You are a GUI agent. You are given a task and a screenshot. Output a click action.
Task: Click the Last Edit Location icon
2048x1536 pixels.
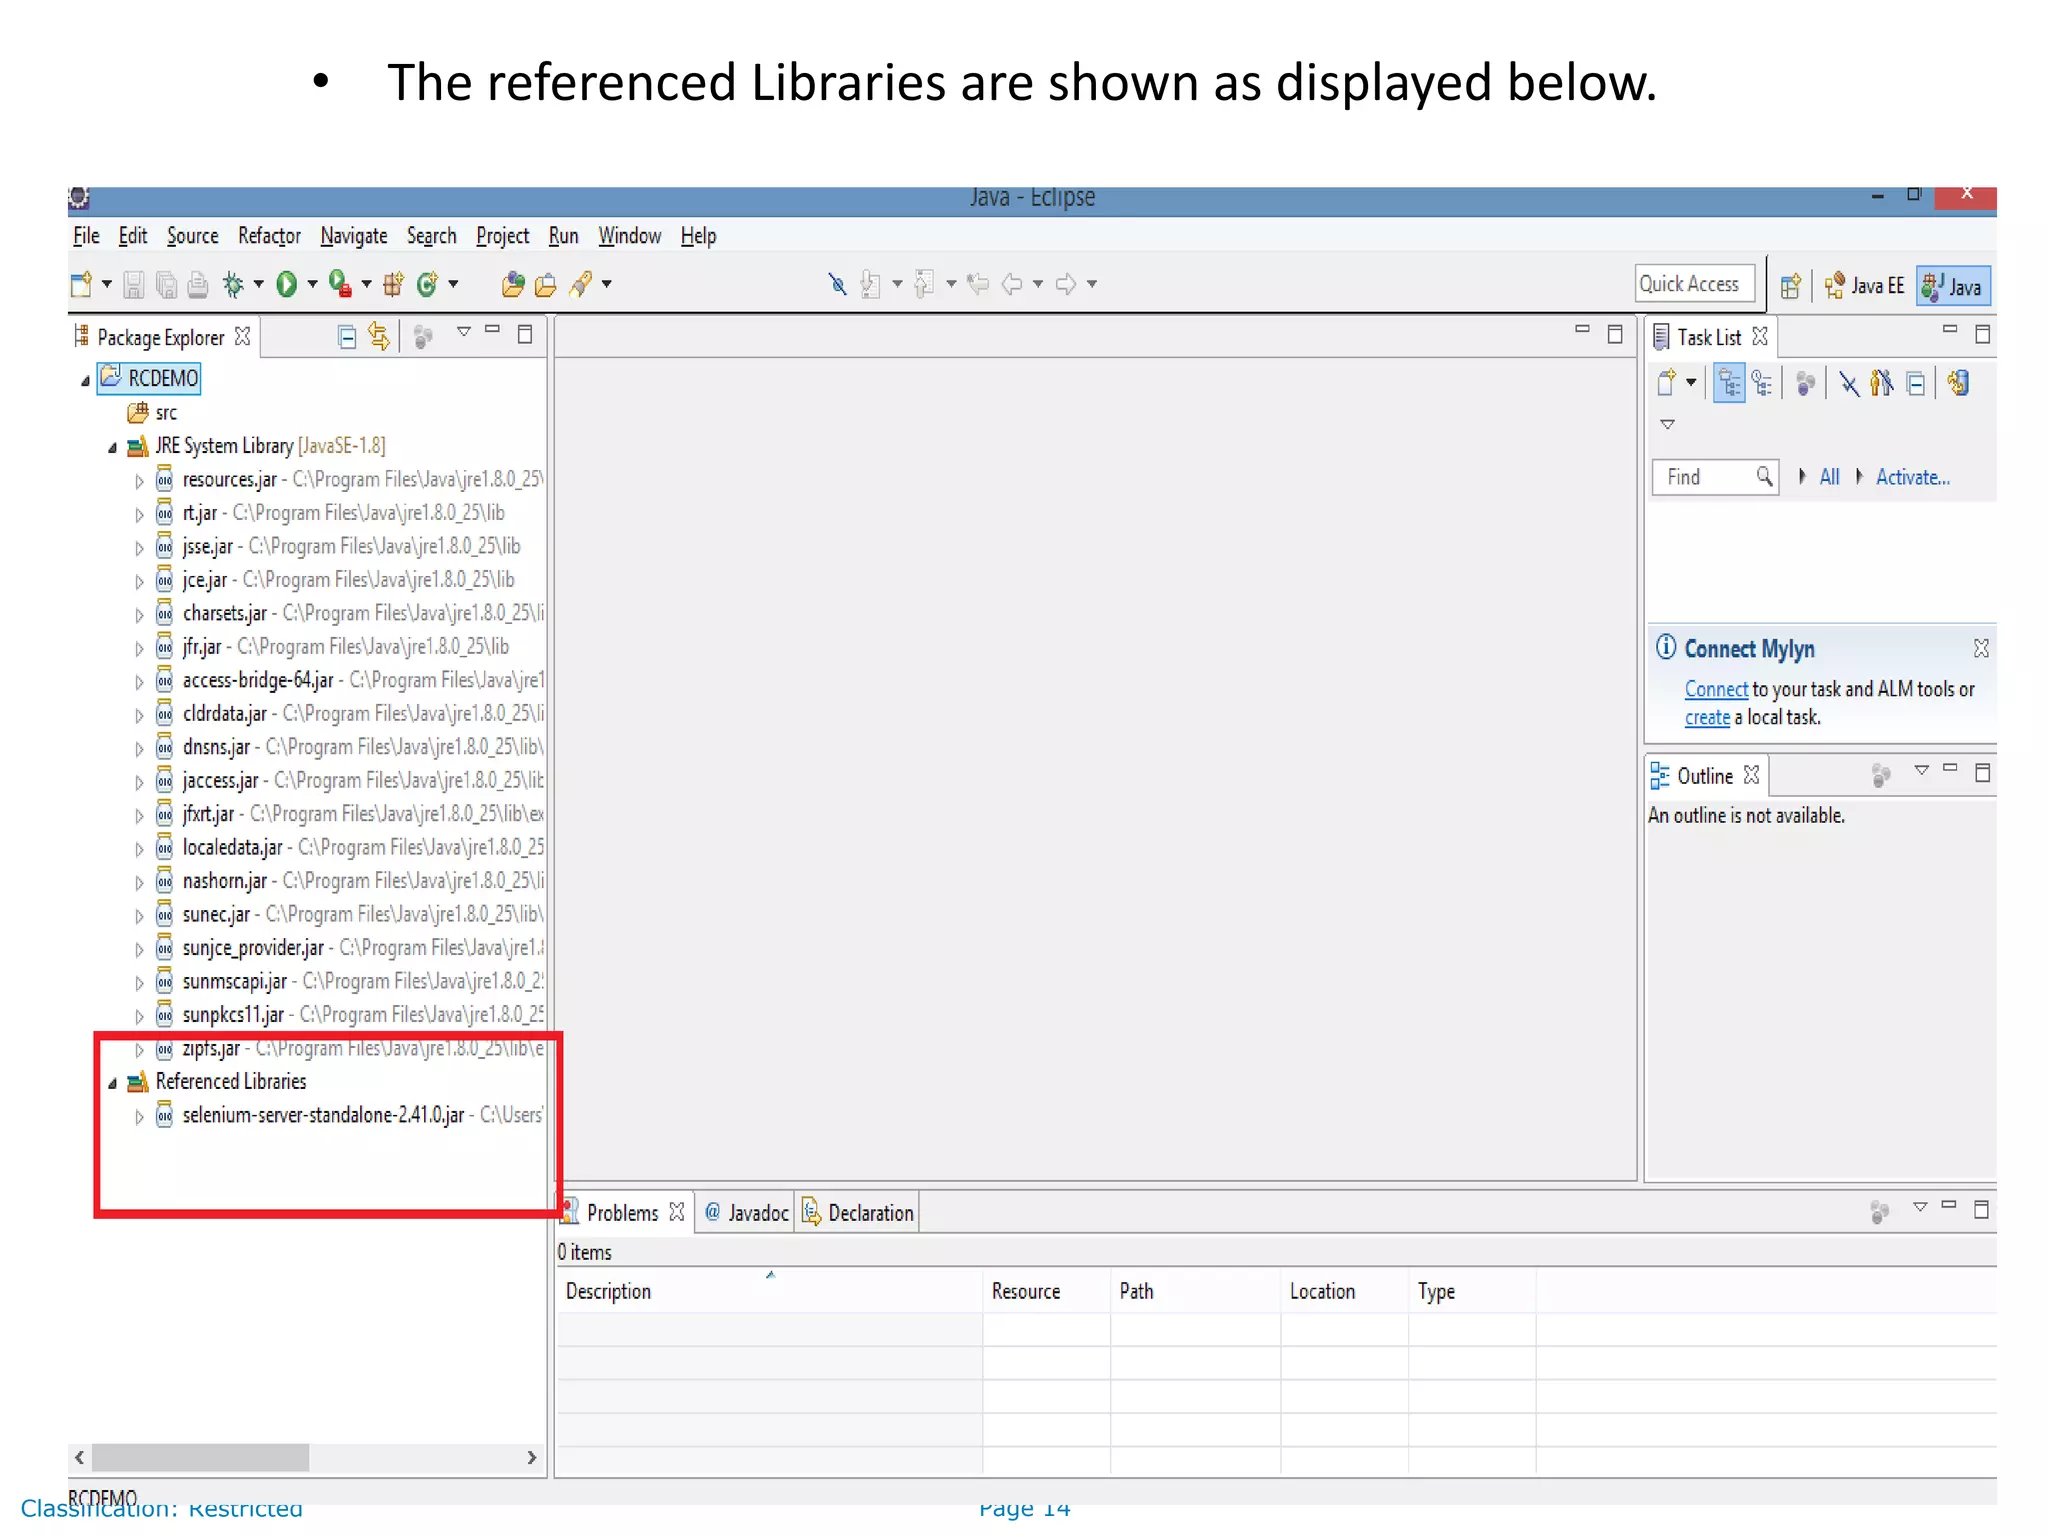[x=978, y=285]
